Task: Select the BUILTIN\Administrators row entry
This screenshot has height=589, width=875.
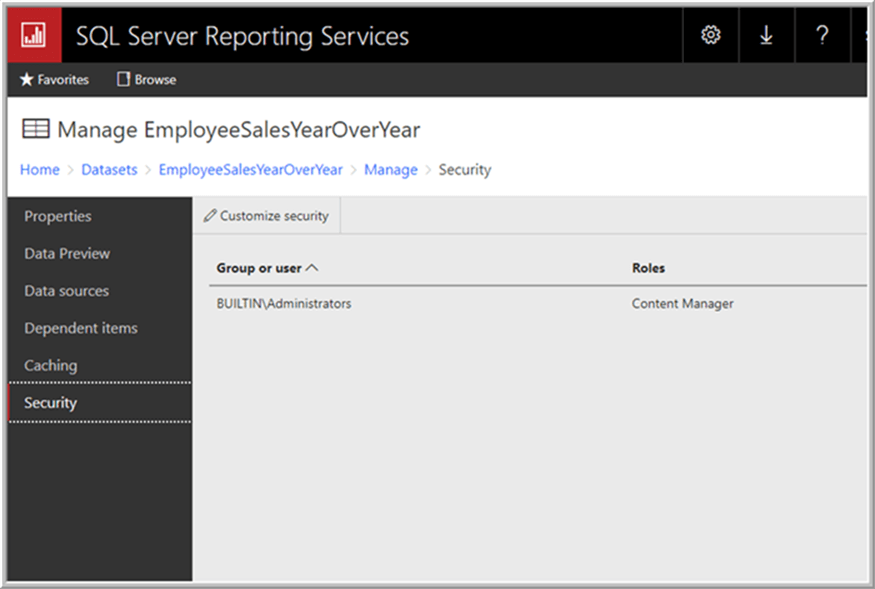Action: click(284, 304)
